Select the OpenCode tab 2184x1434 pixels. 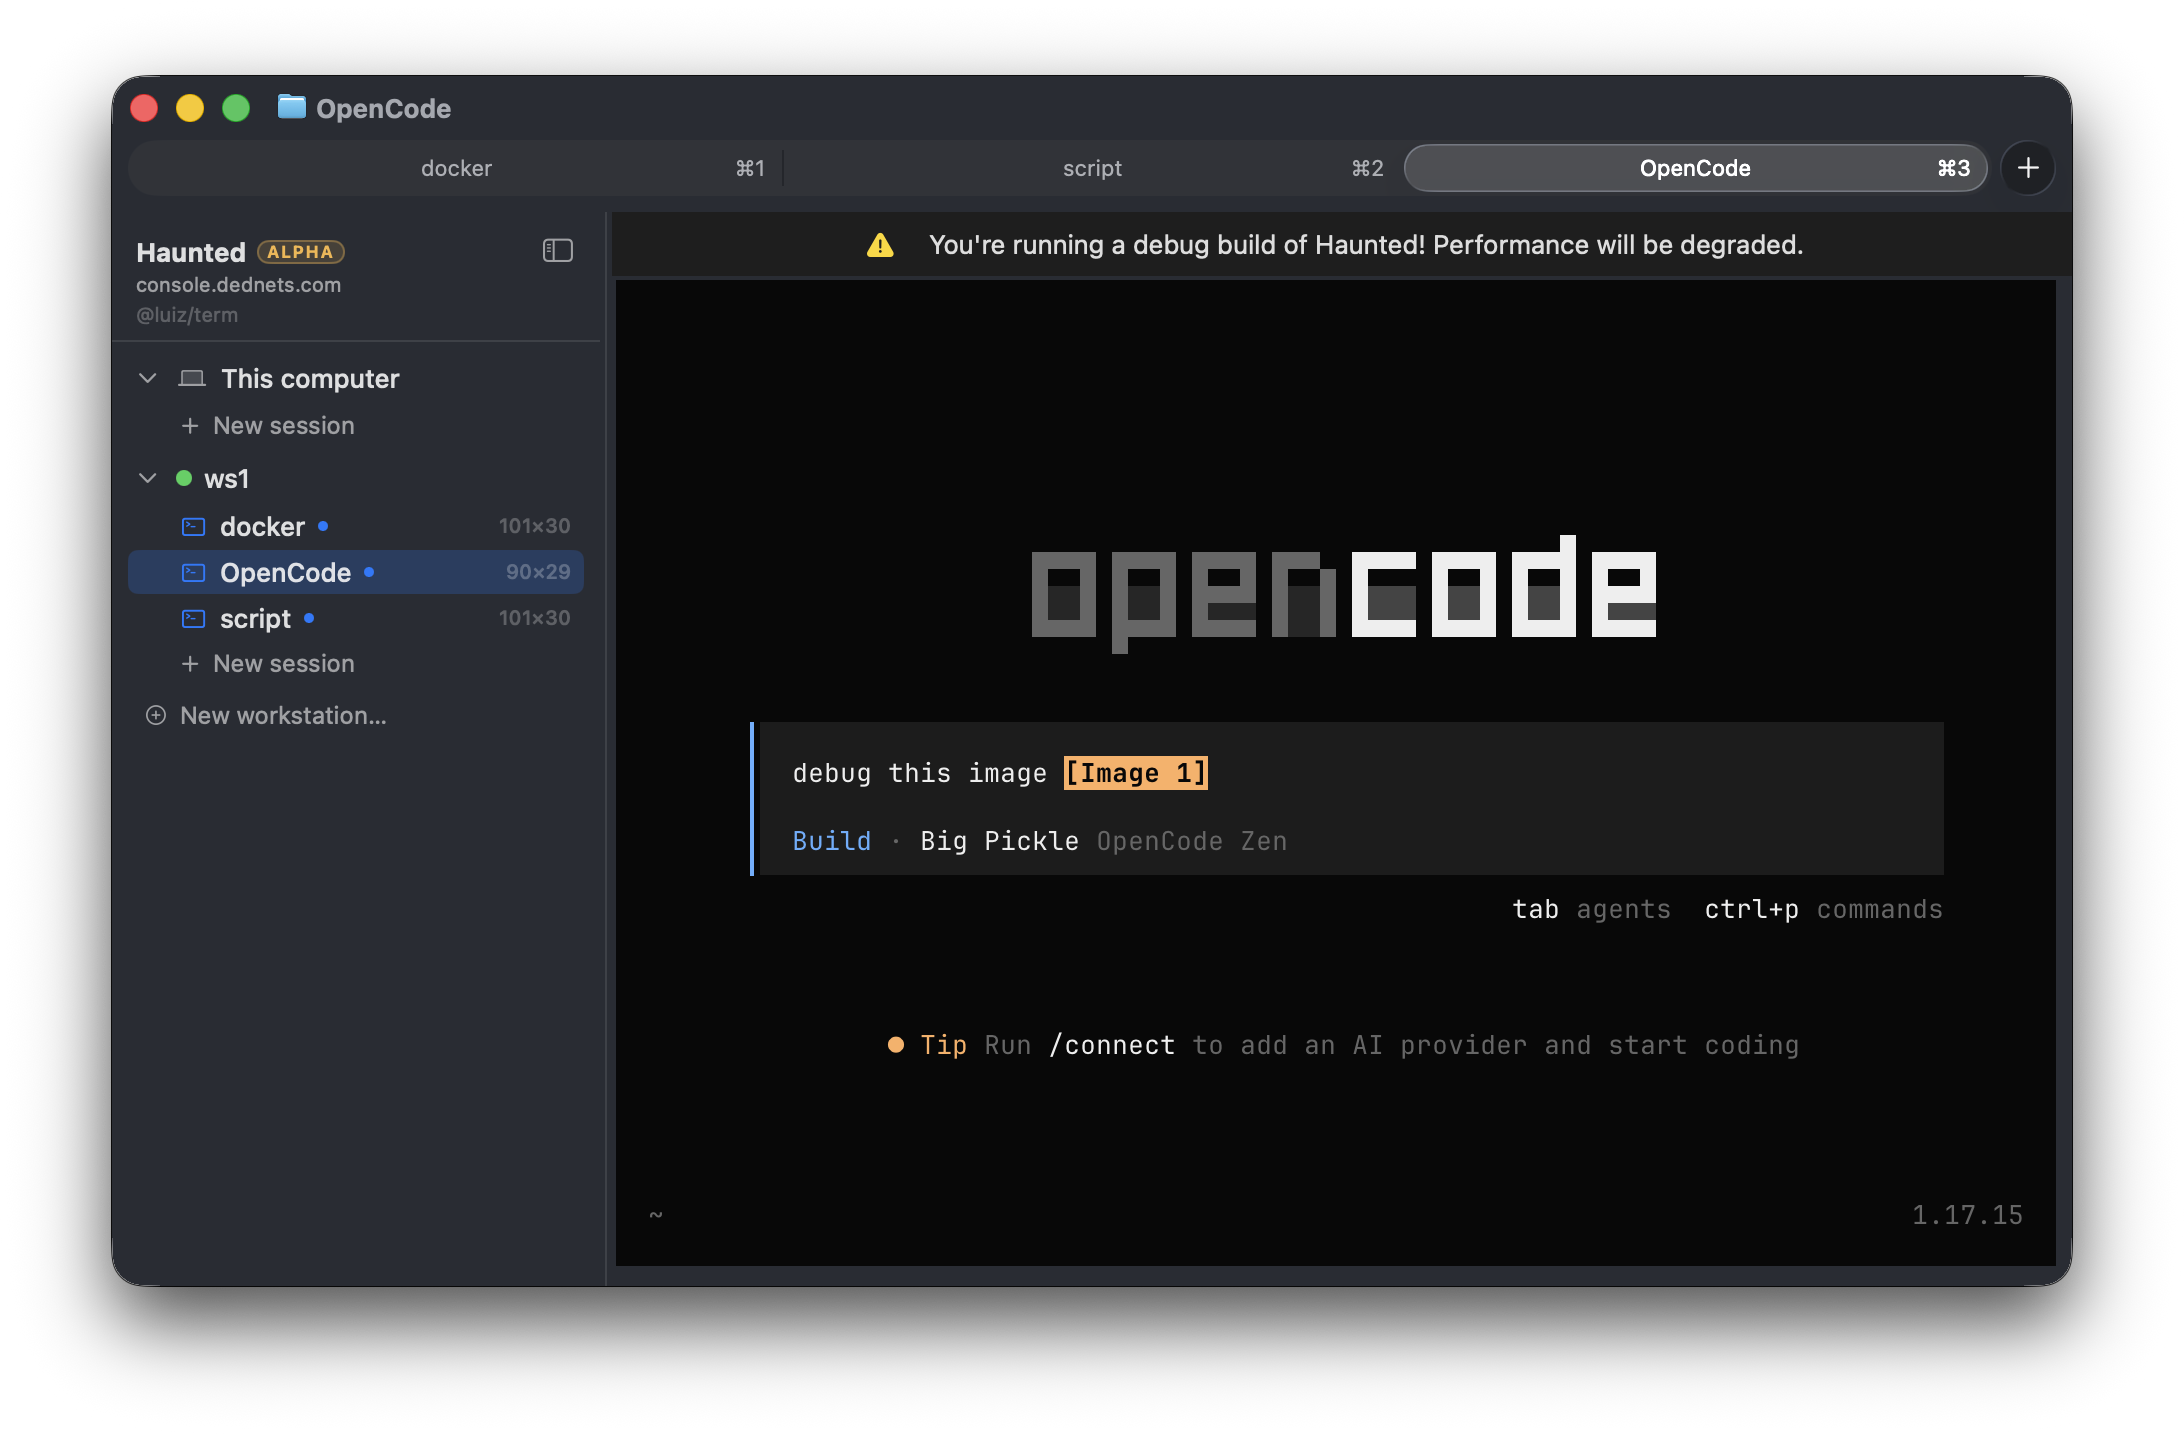coord(1695,168)
